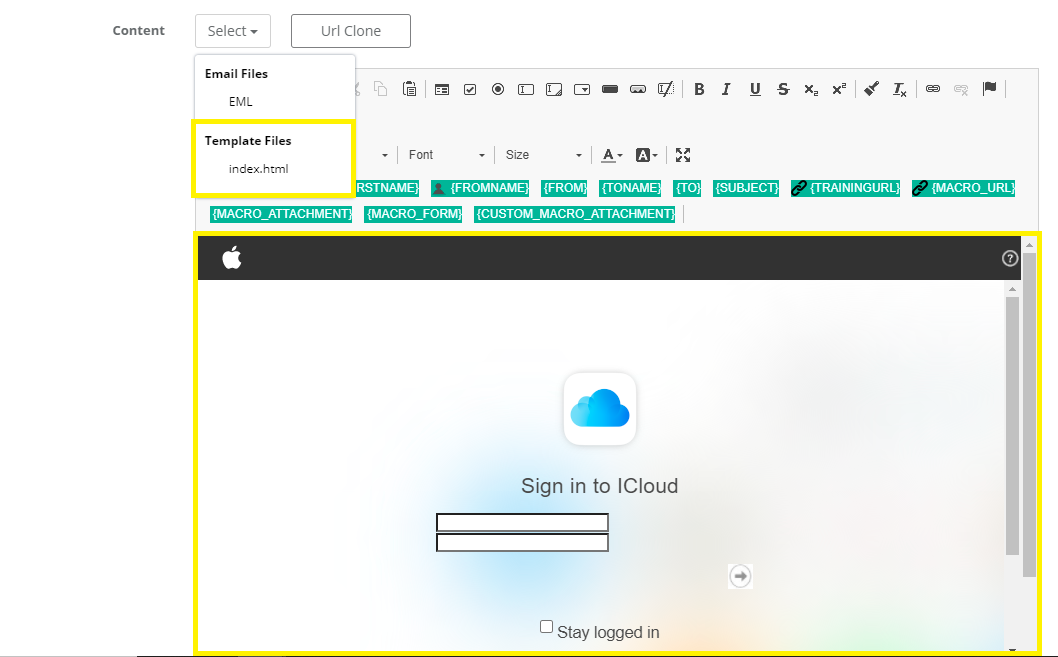
Task: Click the iCloud cloud logo image
Action: (600, 409)
